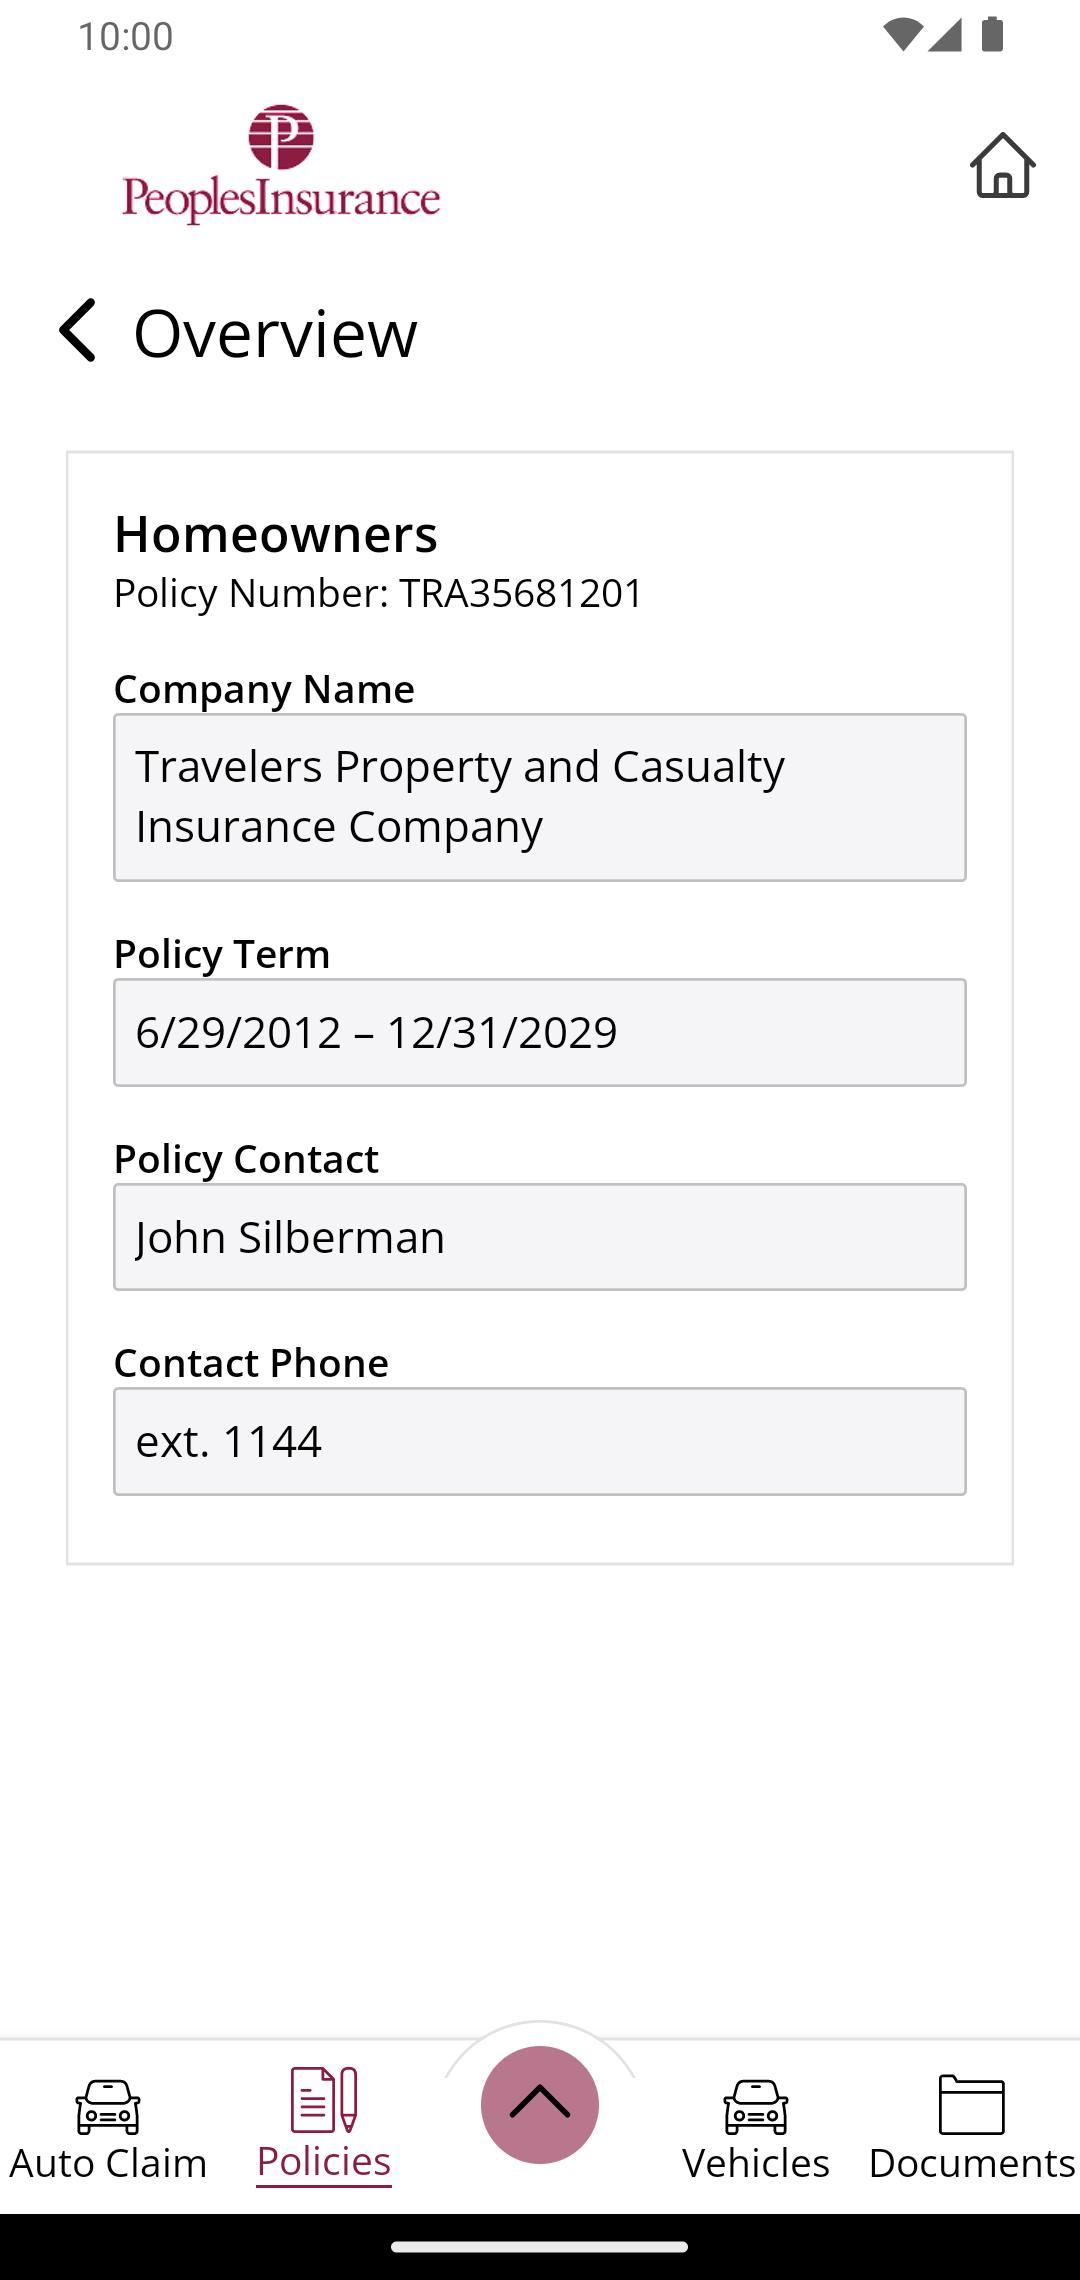Tap the Contact Phone field

[x=540, y=1441]
